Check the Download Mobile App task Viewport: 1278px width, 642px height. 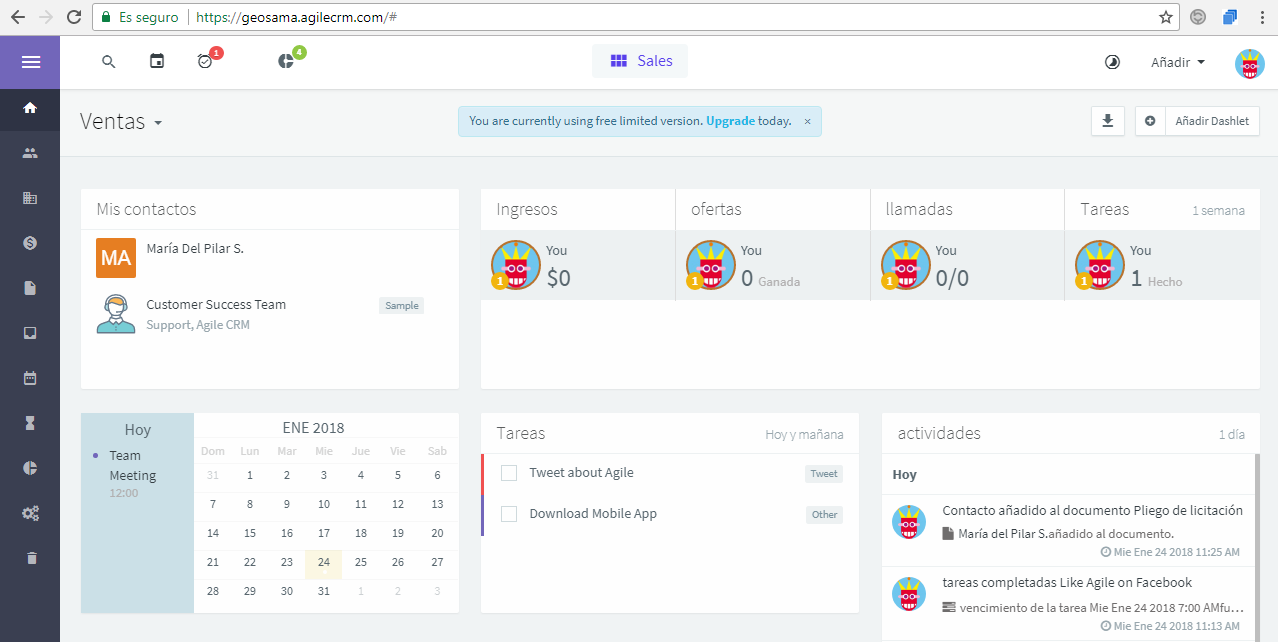[509, 514]
